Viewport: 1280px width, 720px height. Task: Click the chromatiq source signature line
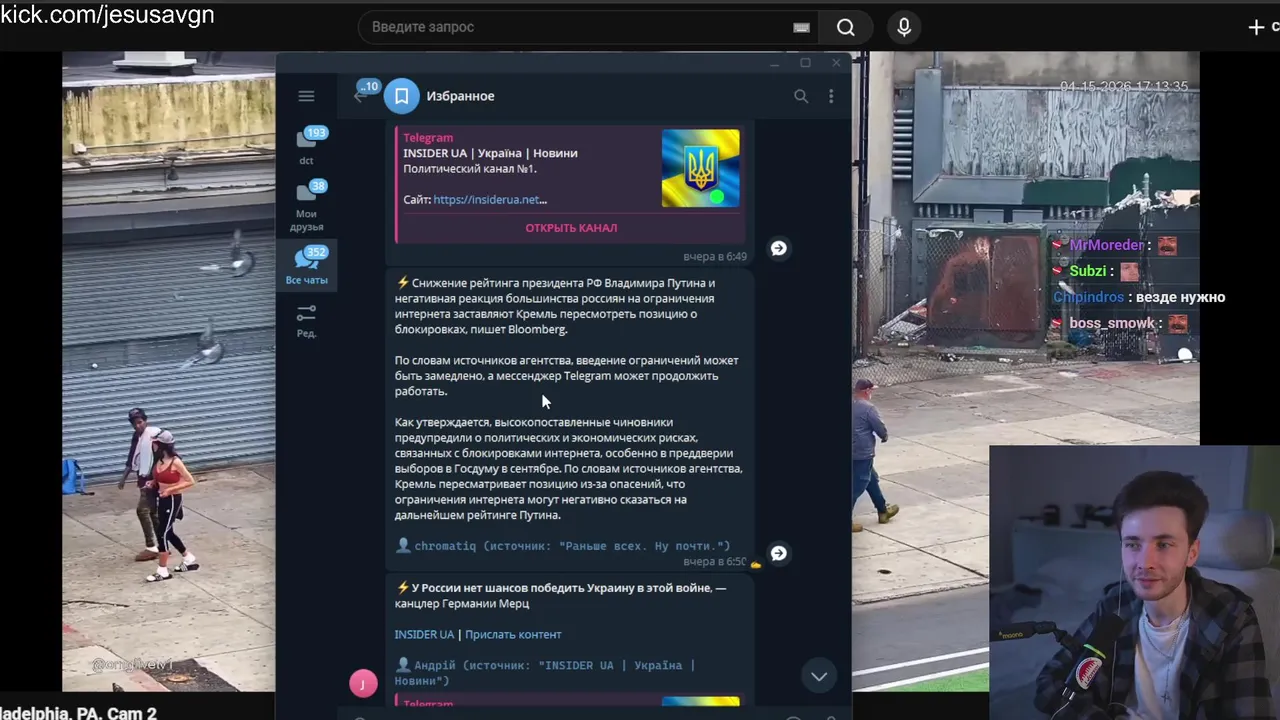coord(563,546)
